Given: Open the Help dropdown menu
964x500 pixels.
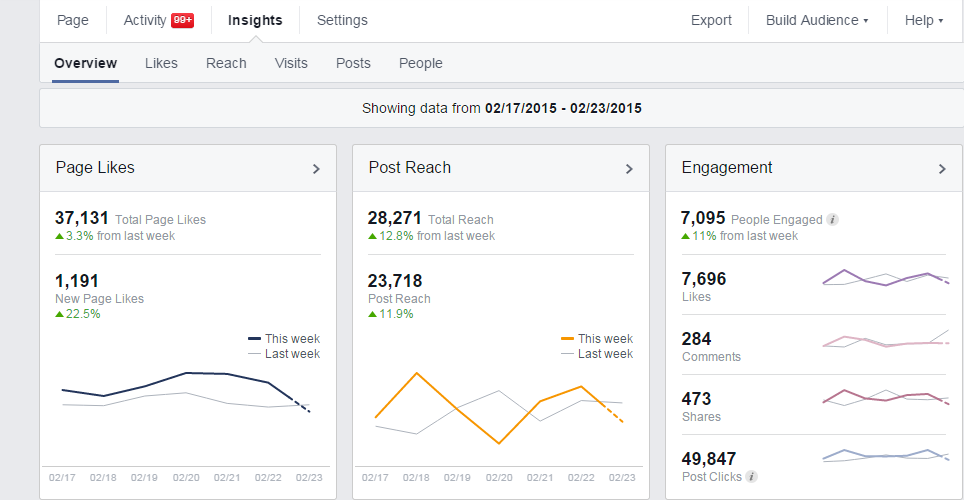Looking at the screenshot, I should (923, 20).
